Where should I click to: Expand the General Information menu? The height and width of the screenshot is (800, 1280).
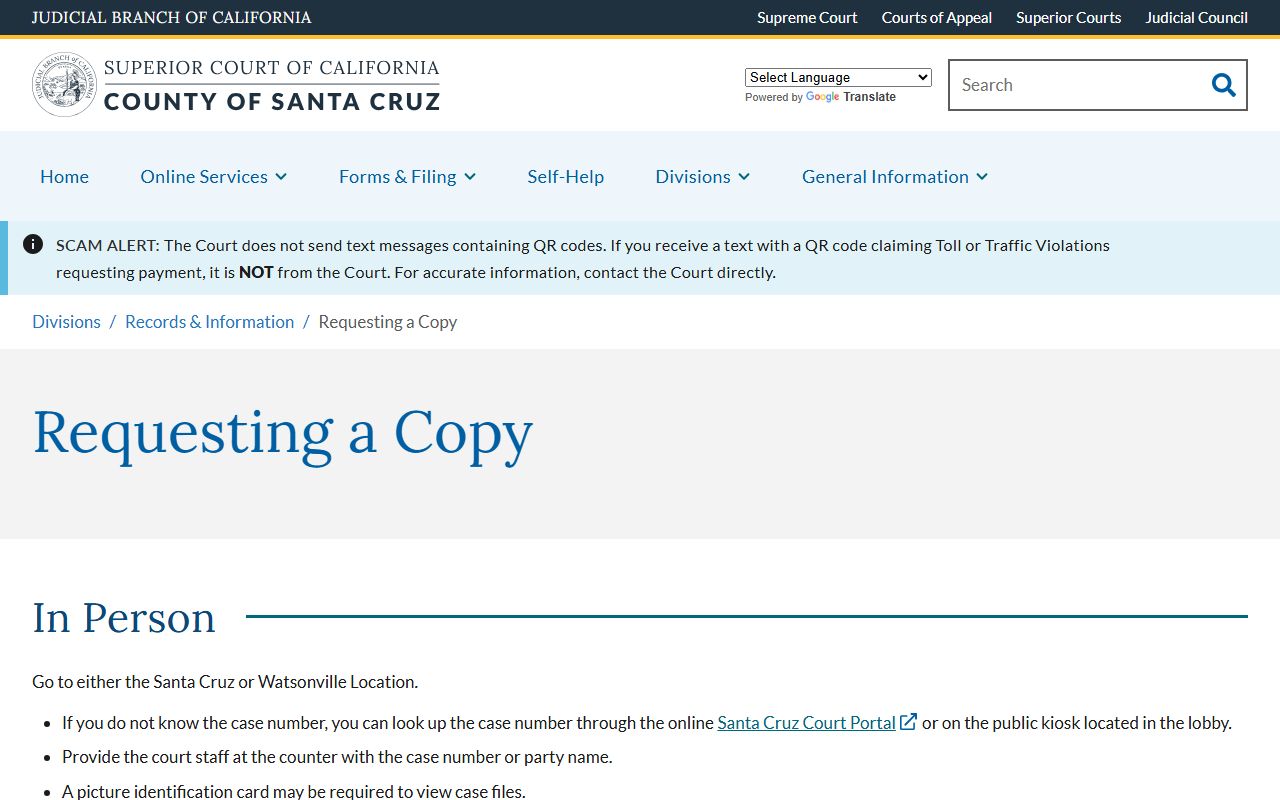pos(895,176)
